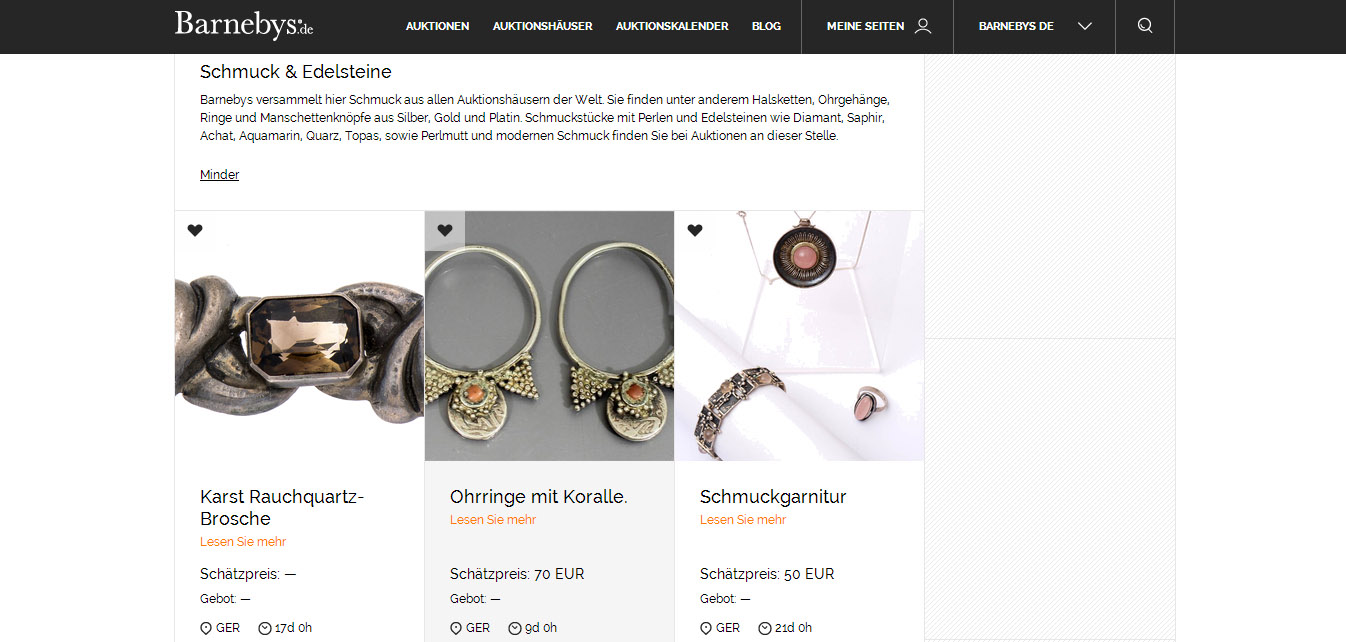The height and width of the screenshot is (642, 1346).
Task: Click clock icon next to 21d 0h
Action: tap(765, 628)
